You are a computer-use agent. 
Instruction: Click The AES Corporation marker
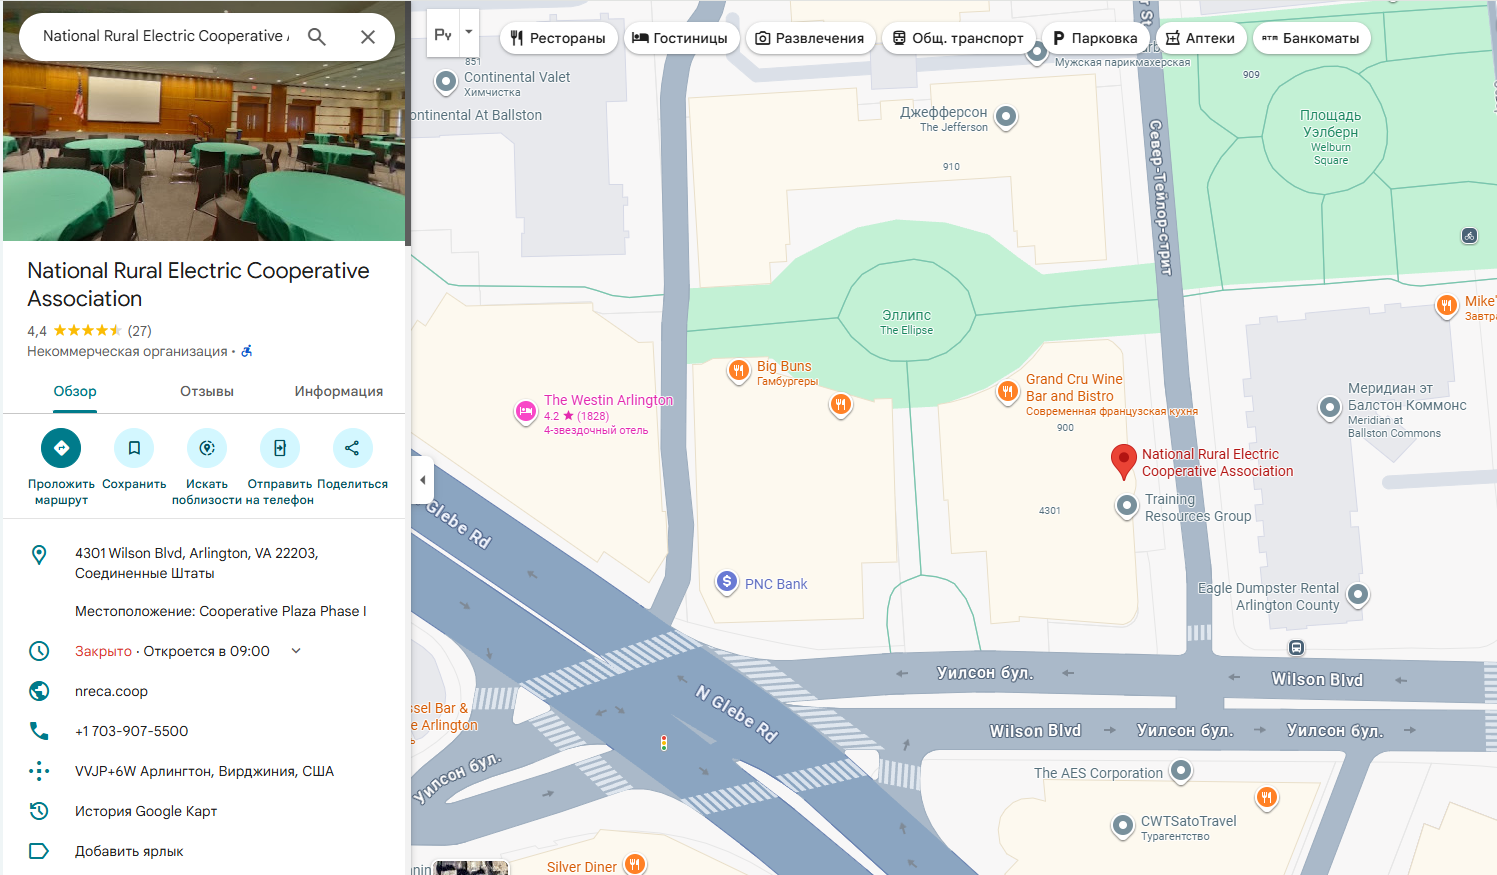pyautogui.click(x=1181, y=770)
